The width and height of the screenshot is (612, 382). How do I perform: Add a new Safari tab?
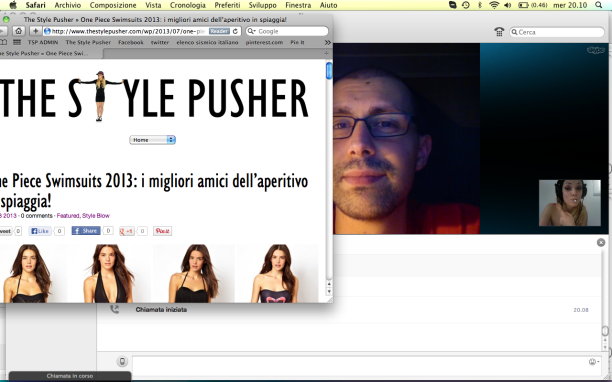click(326, 53)
